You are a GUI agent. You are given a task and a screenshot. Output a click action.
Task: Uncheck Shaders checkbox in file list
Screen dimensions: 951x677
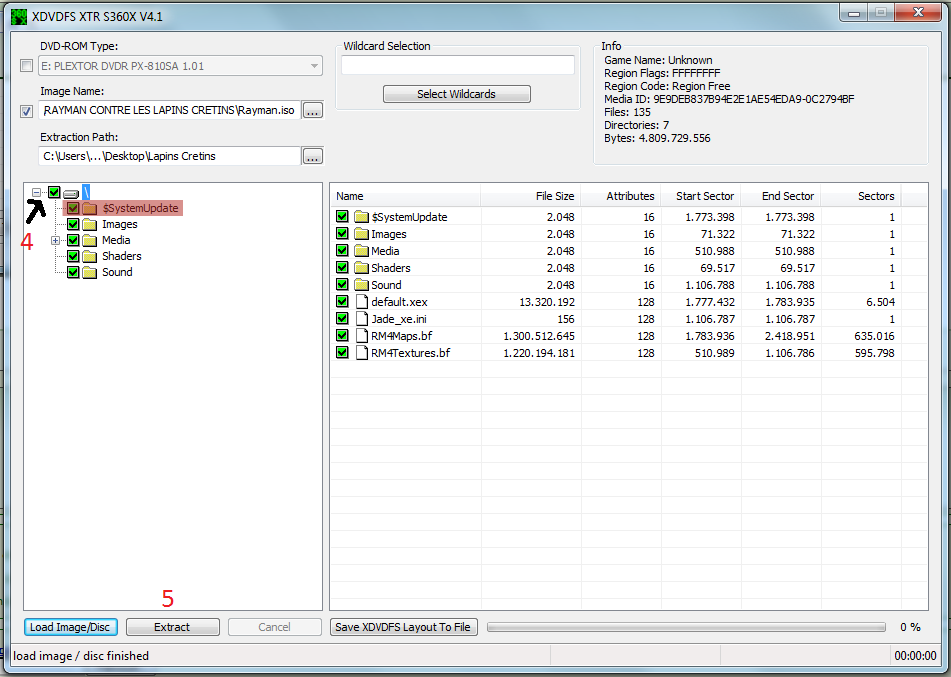(342, 268)
